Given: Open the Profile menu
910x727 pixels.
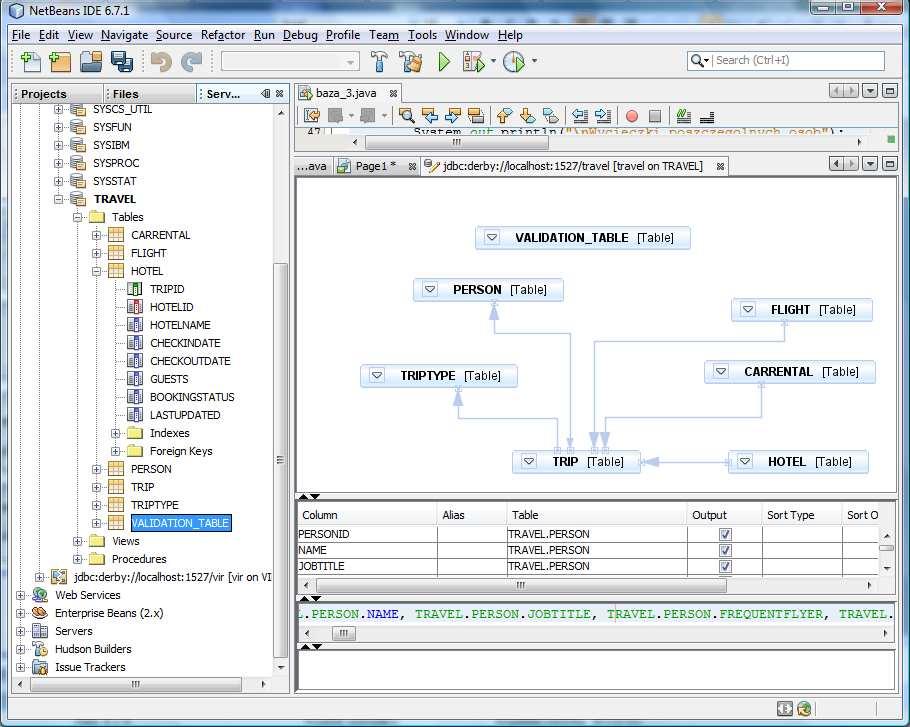Looking at the screenshot, I should tap(342, 35).
